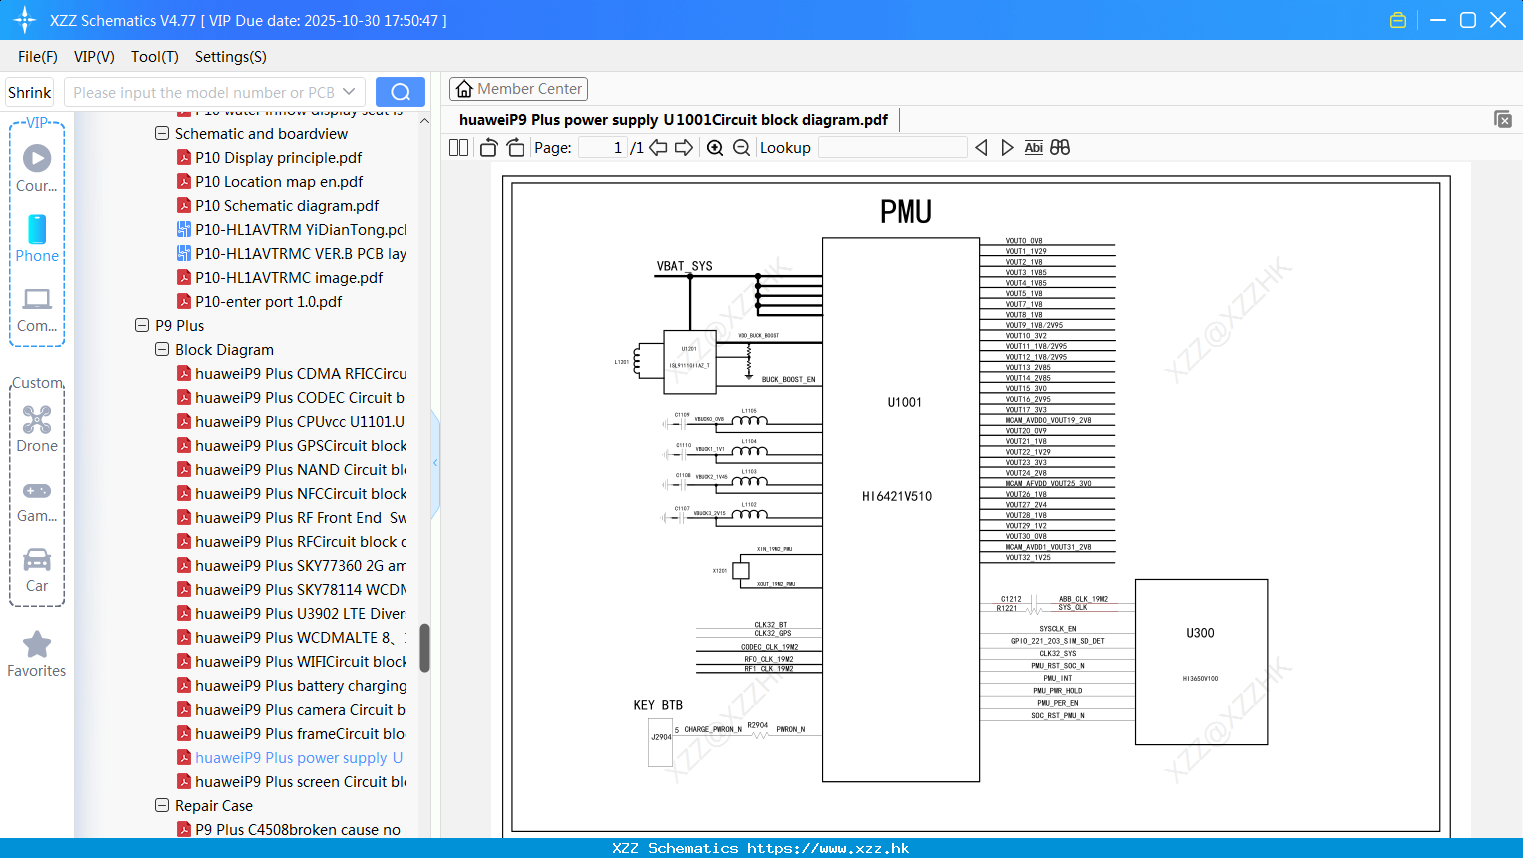
Task: Rotate page counterclockwise
Action: tap(488, 147)
